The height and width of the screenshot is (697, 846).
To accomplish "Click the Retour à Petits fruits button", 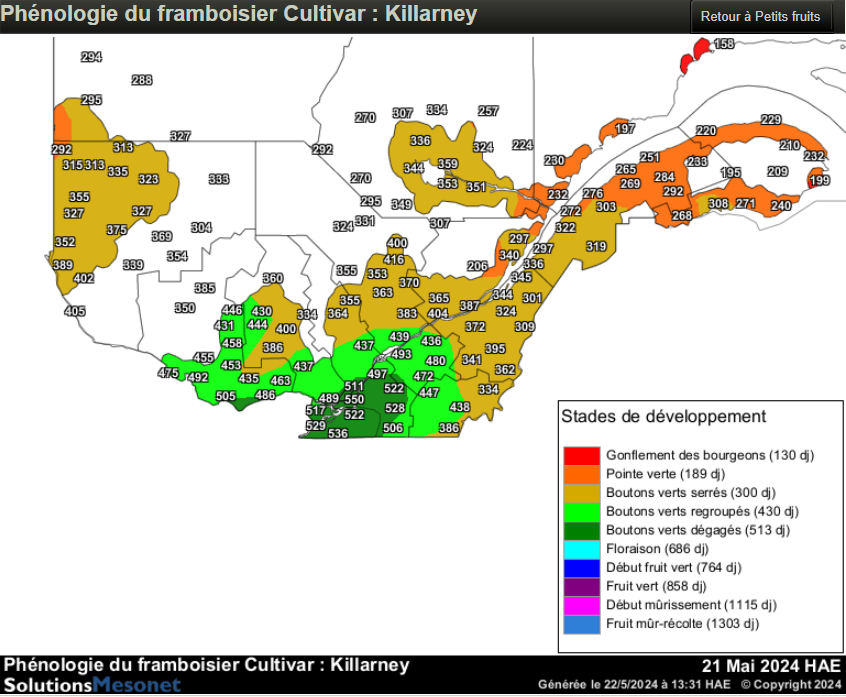I will [x=761, y=17].
